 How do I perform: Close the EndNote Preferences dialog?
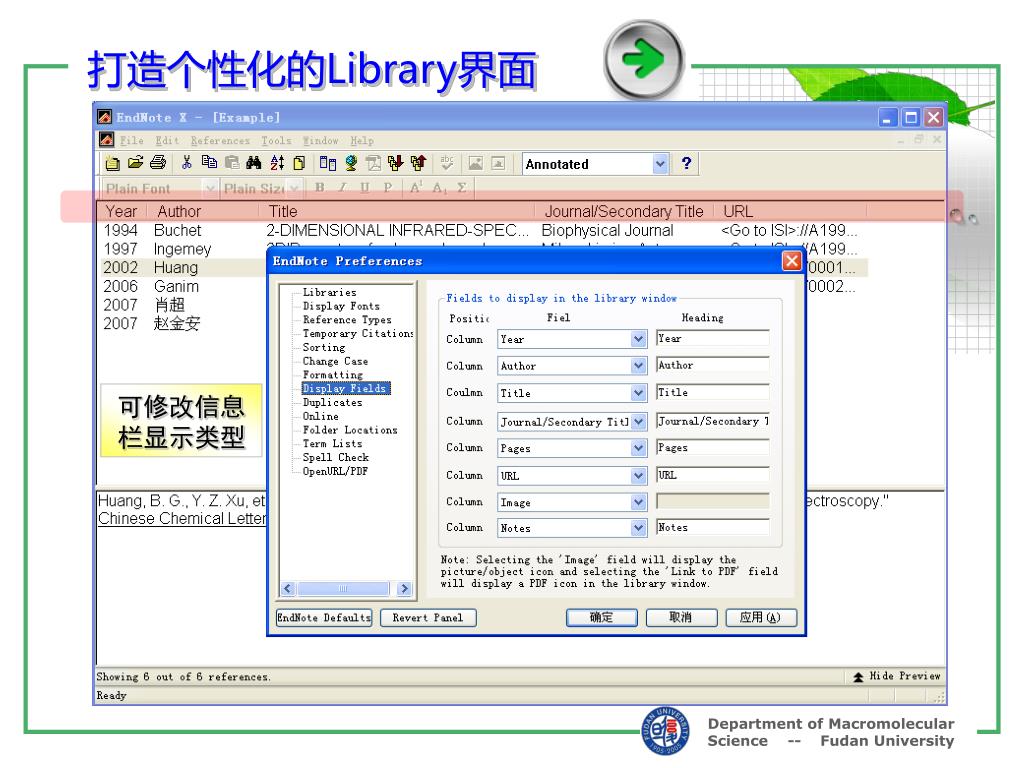pos(791,261)
